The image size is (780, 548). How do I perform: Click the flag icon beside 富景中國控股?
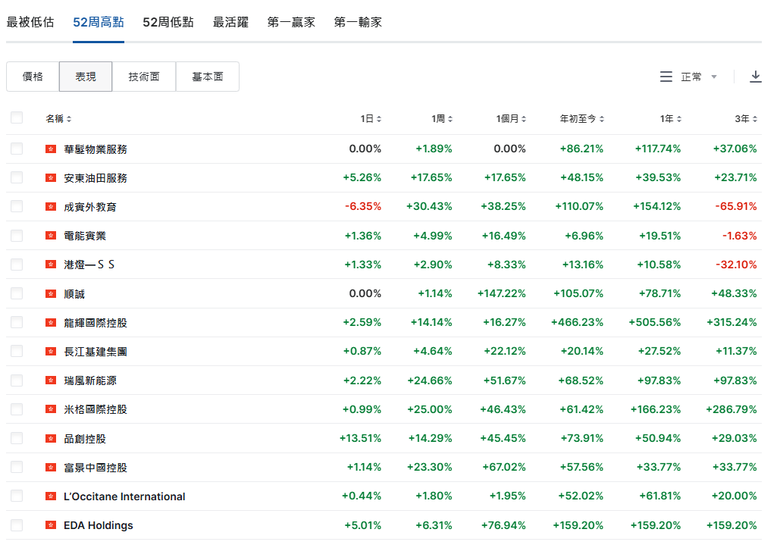coord(51,467)
